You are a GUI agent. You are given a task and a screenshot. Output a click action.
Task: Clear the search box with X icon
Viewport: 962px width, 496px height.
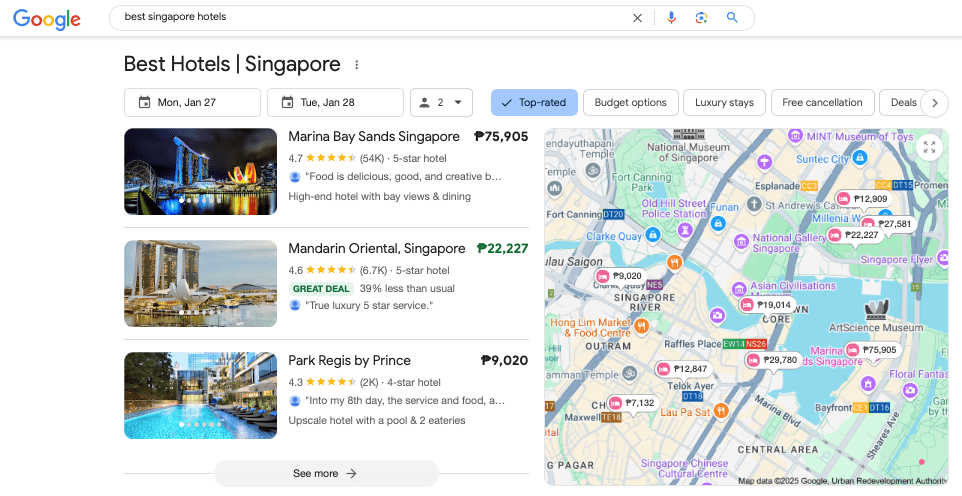coord(637,18)
